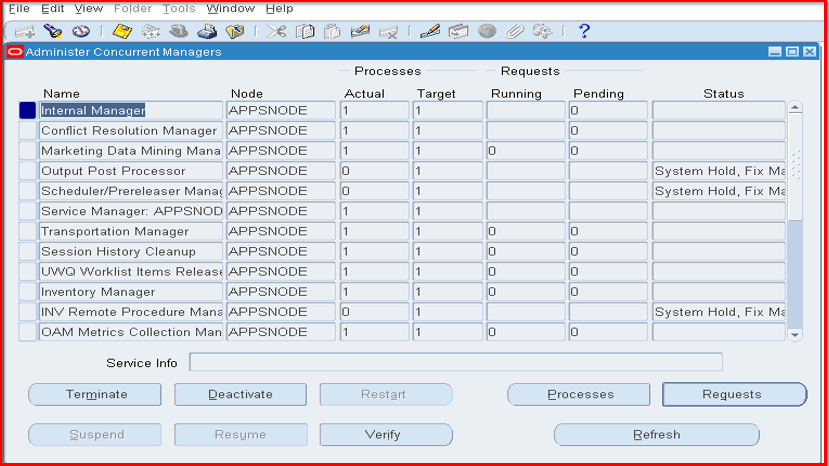Open the Edit menu
This screenshot has width=829, height=466.
[52, 8]
